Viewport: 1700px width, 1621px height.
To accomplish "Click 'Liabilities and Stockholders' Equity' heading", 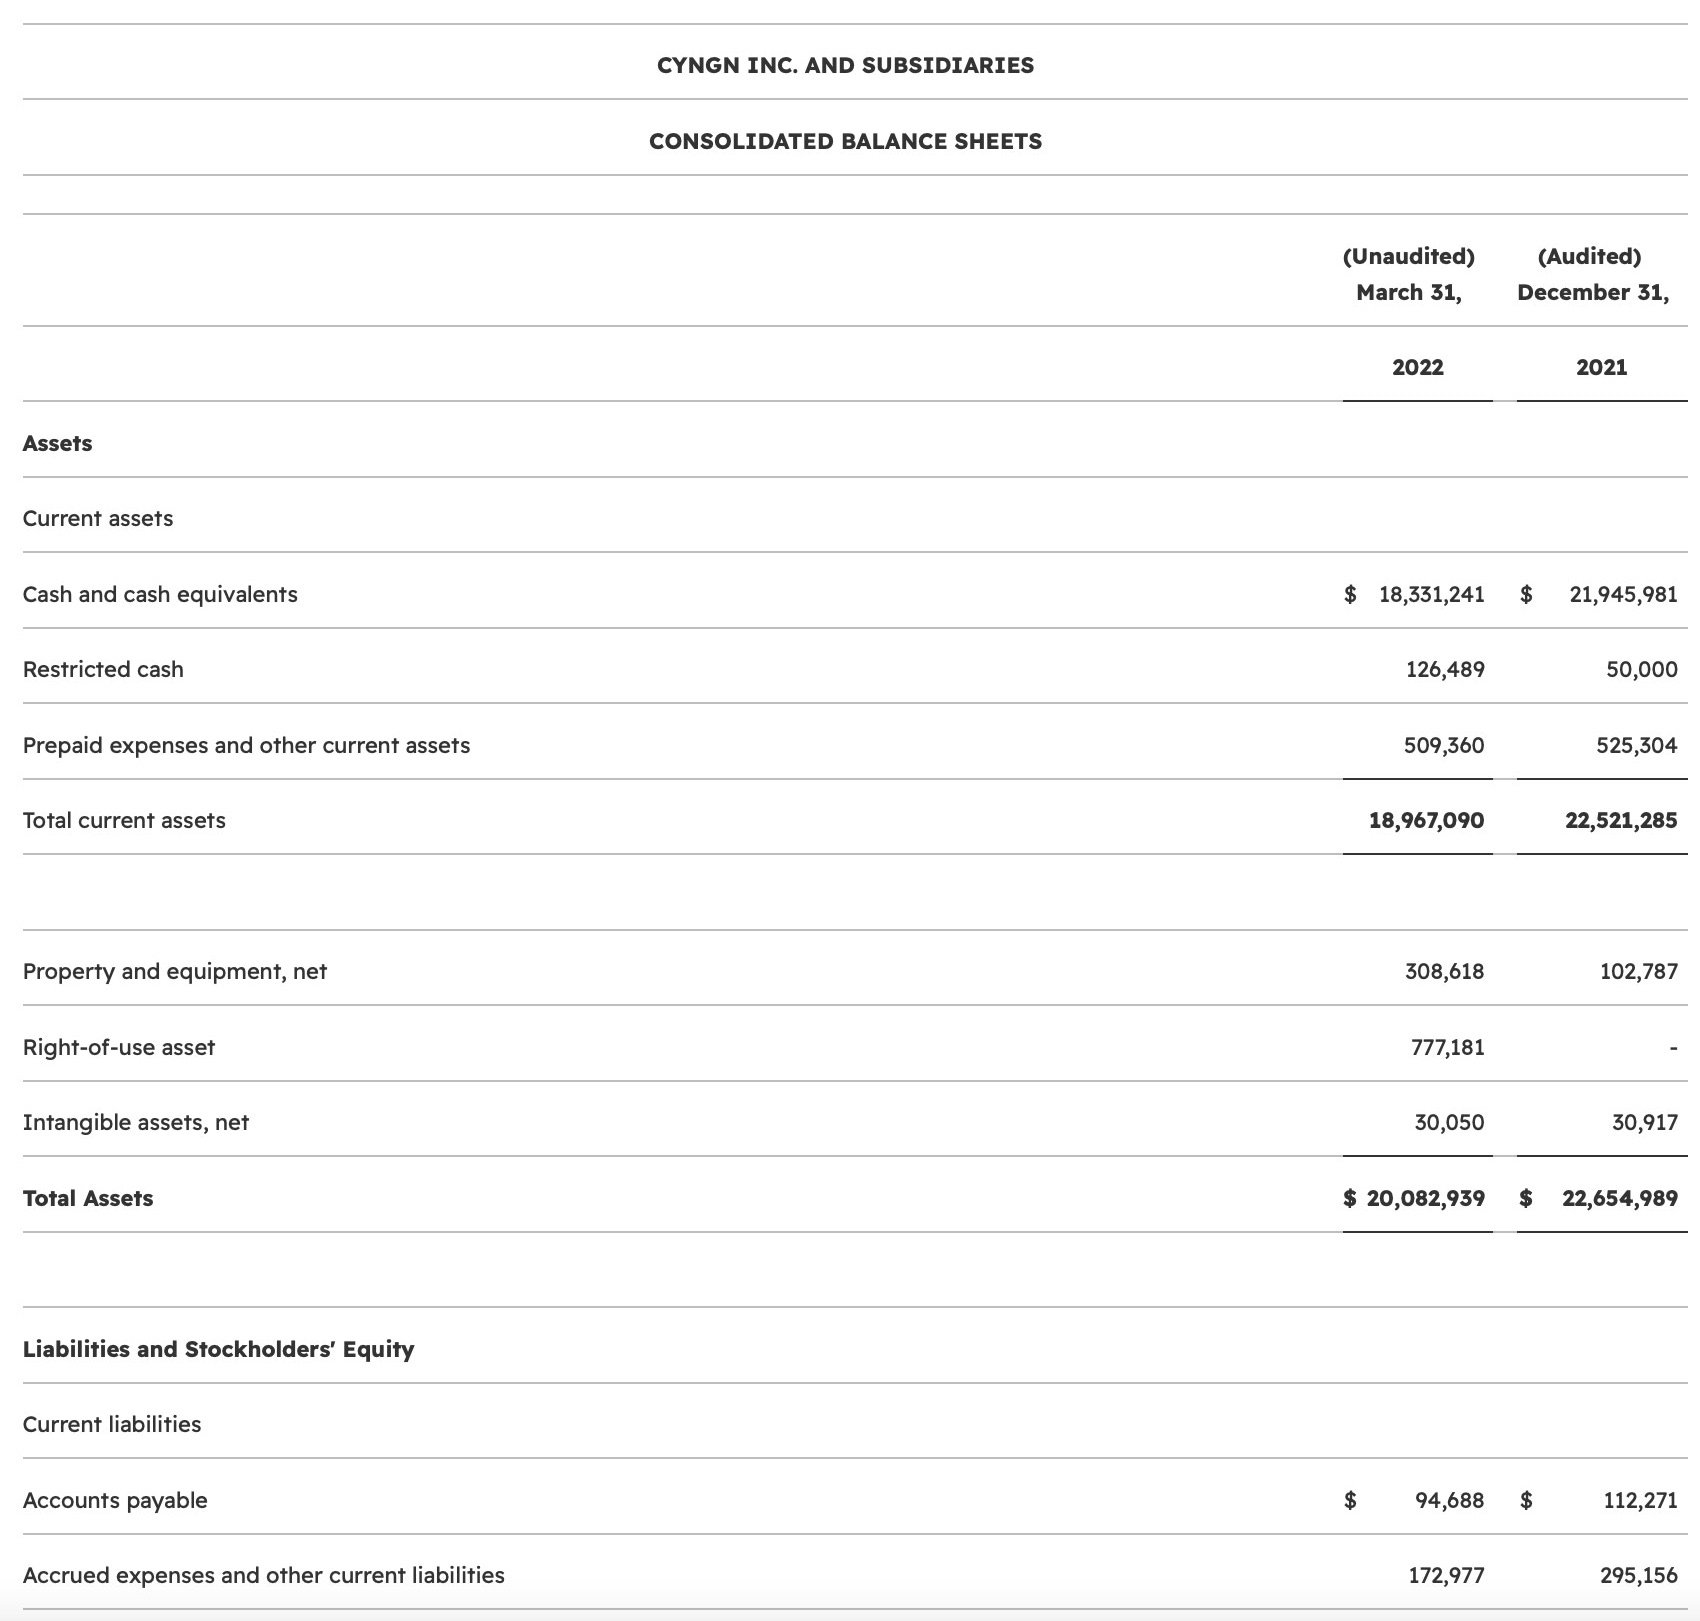I will [218, 1349].
